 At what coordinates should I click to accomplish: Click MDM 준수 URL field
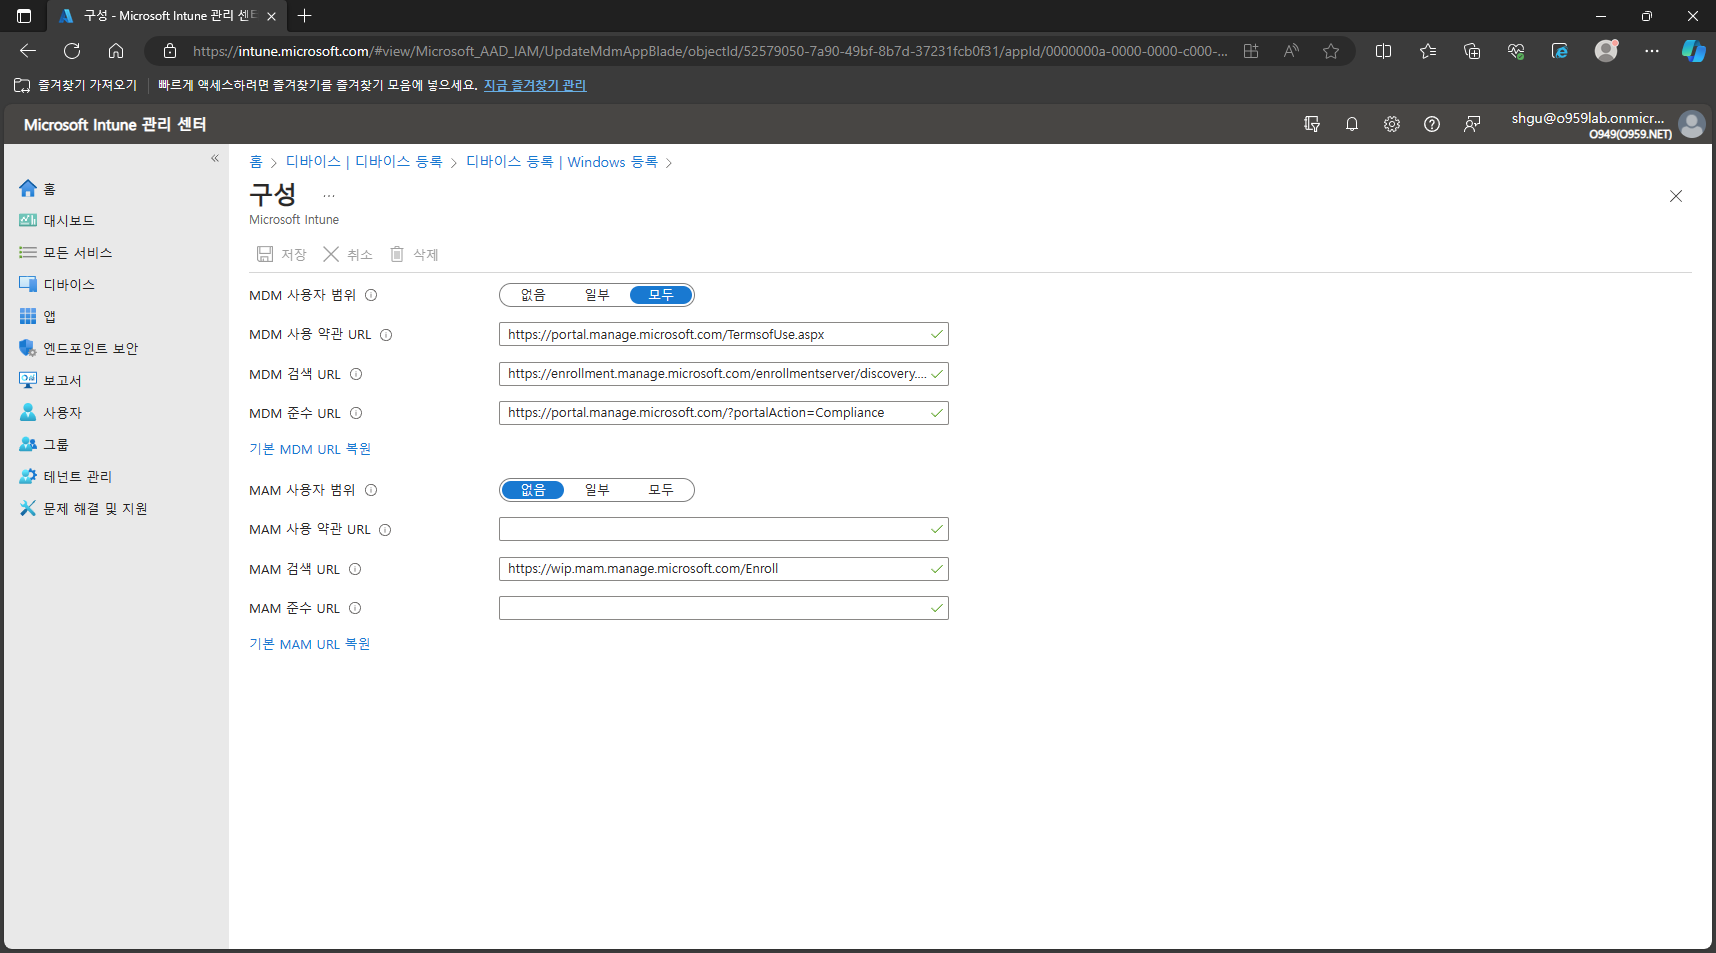click(x=723, y=413)
